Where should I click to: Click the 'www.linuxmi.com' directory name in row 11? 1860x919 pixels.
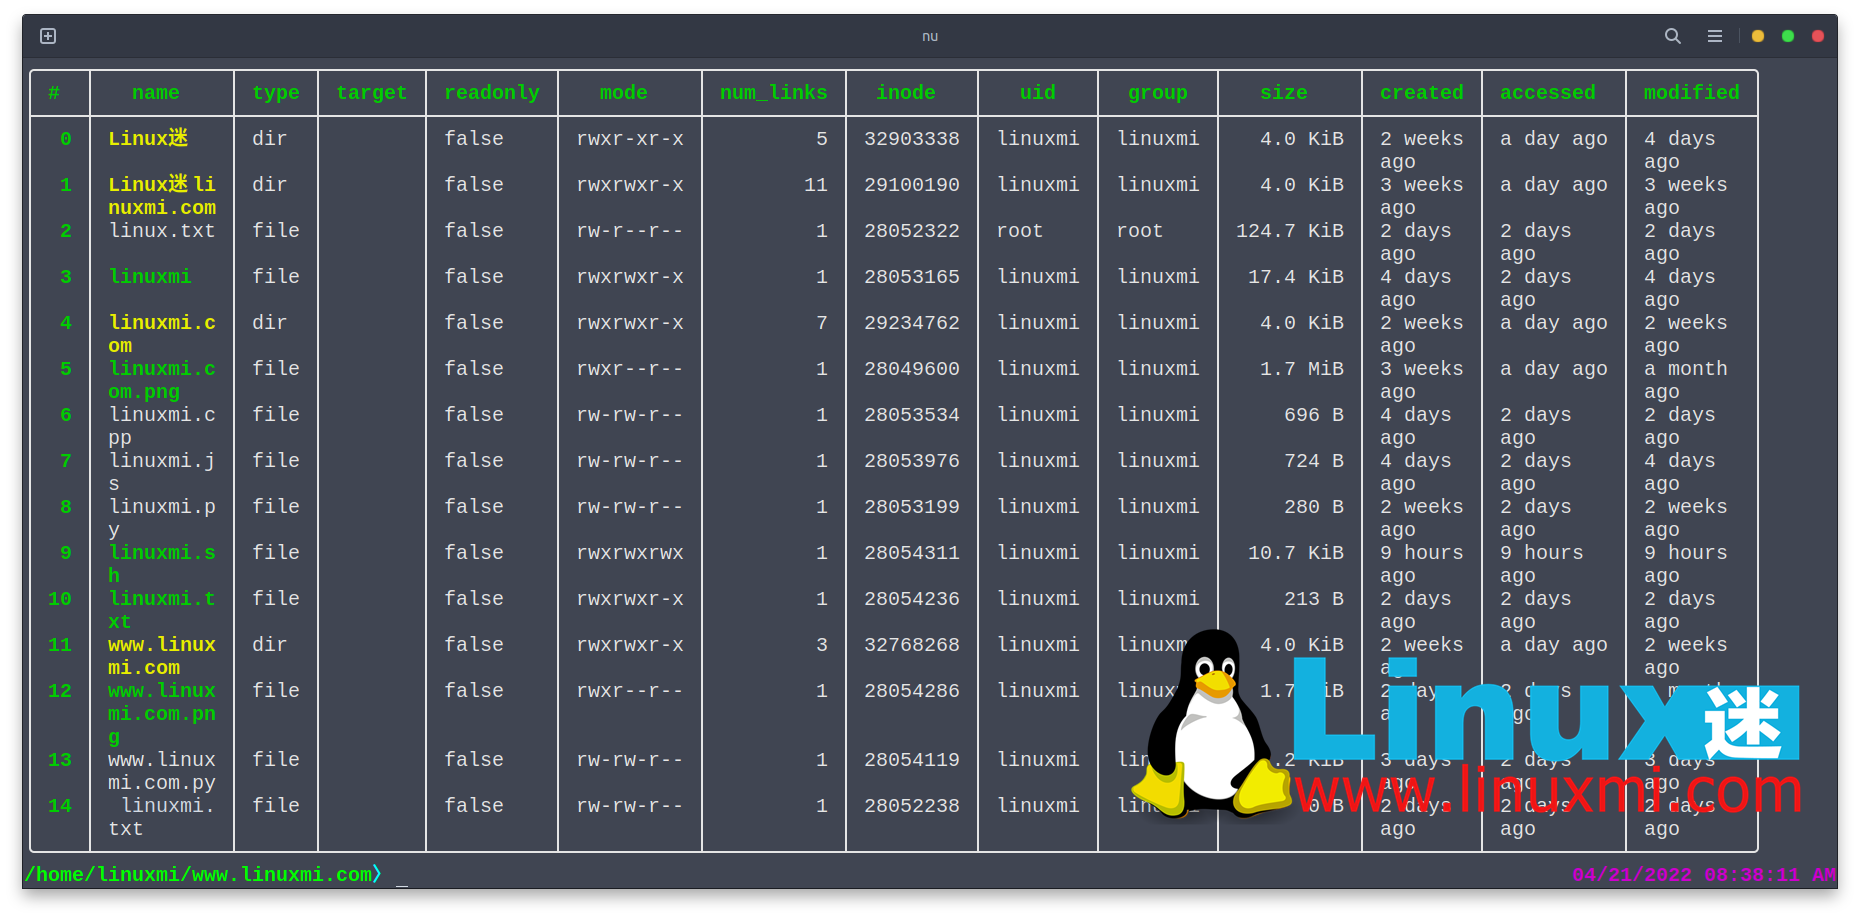tap(162, 656)
